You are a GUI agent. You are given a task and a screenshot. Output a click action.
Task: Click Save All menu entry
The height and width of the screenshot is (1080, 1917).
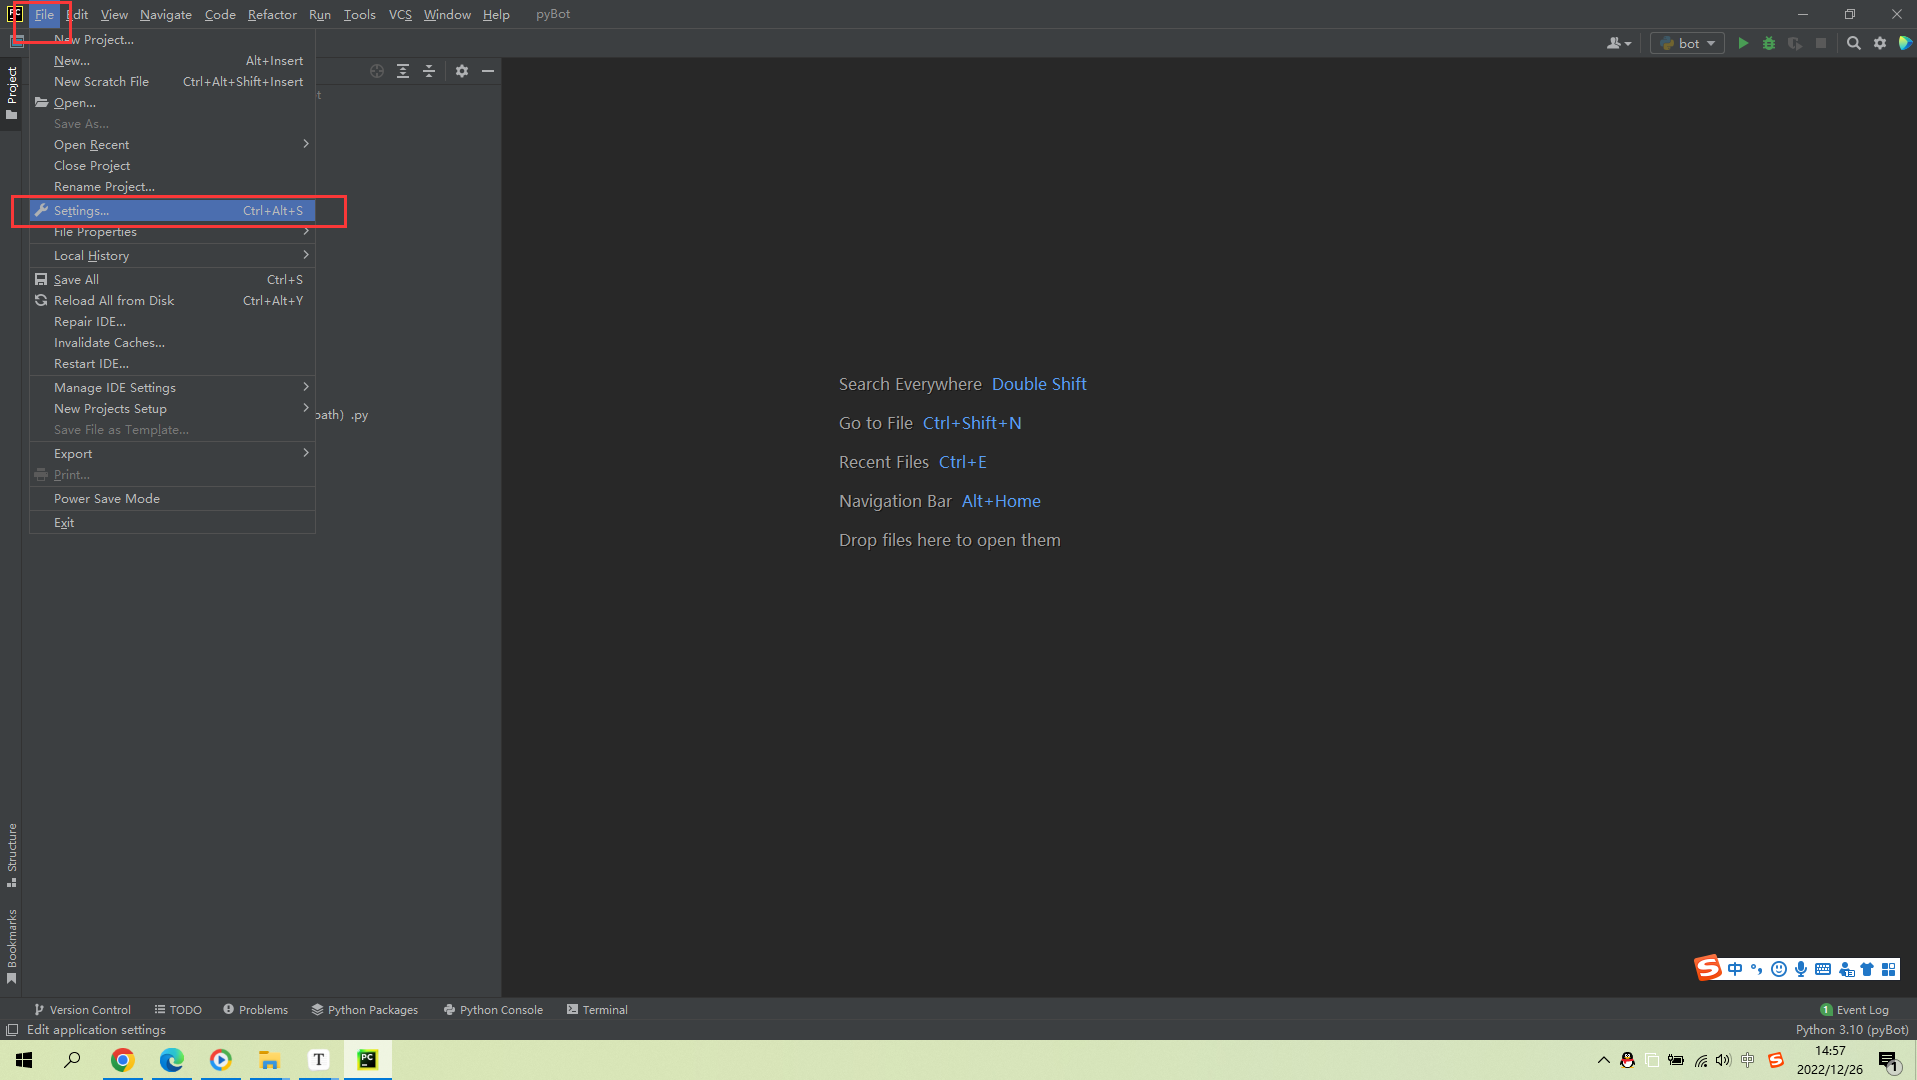[x=172, y=279]
